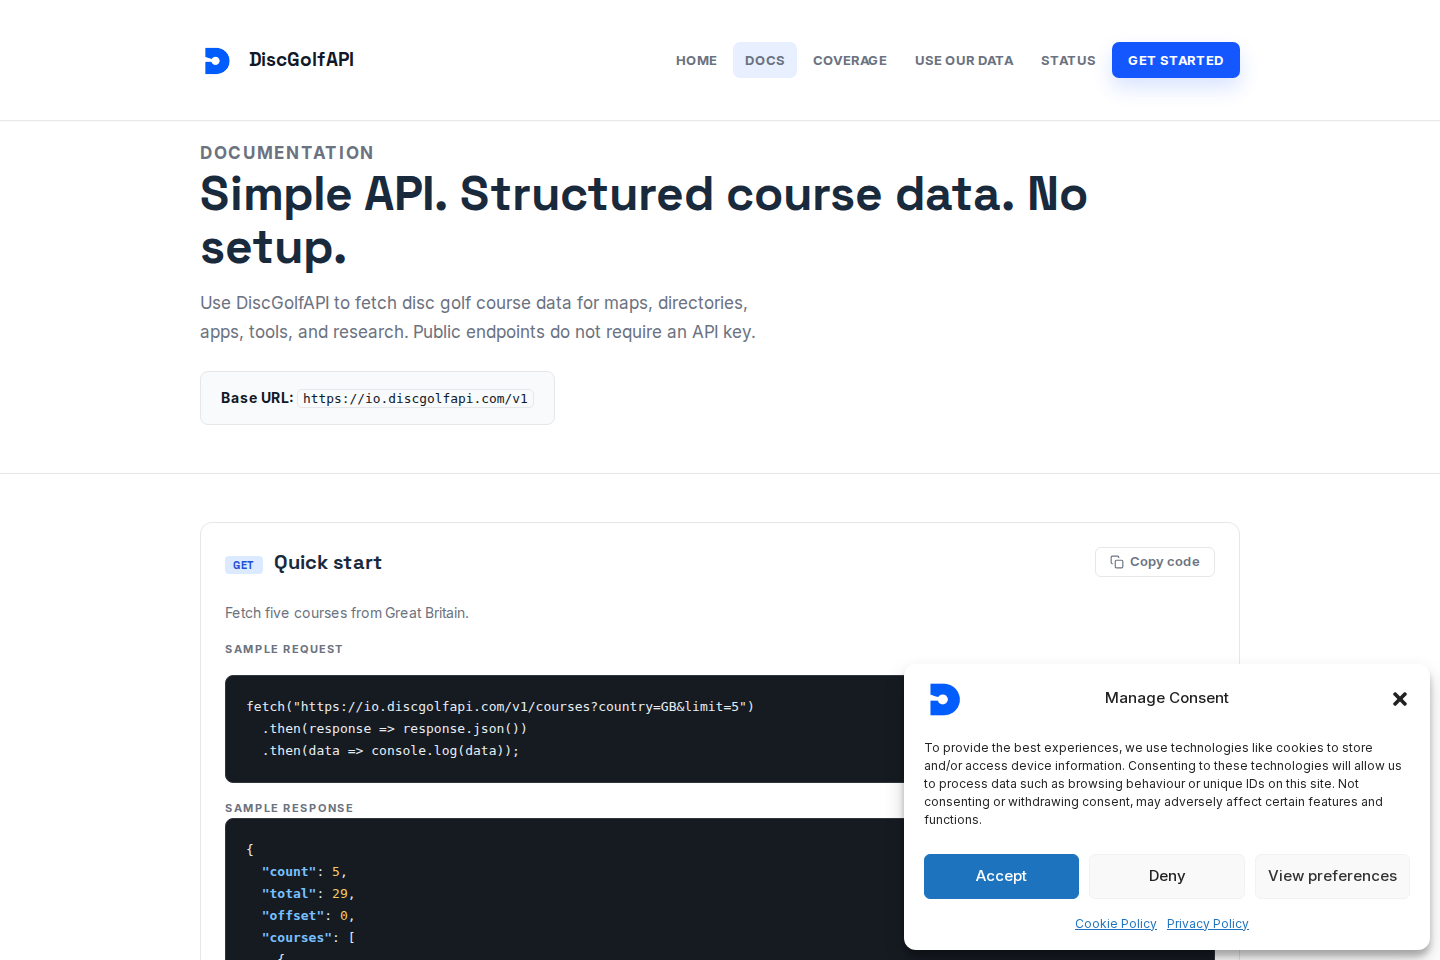Open the STATUS nav link
The height and width of the screenshot is (960, 1440).
(x=1068, y=60)
